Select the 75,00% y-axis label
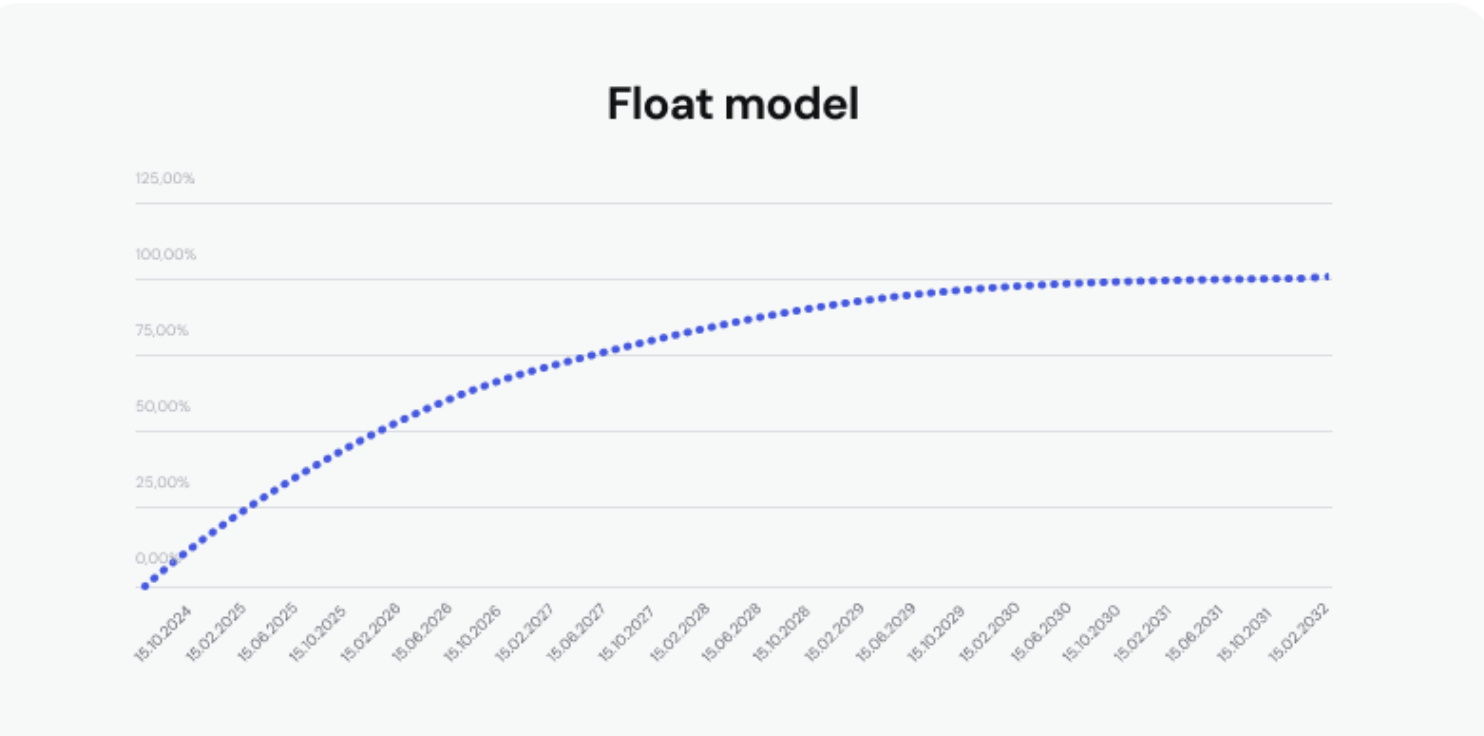Screen dimensions: 1484x736 [x=162, y=330]
